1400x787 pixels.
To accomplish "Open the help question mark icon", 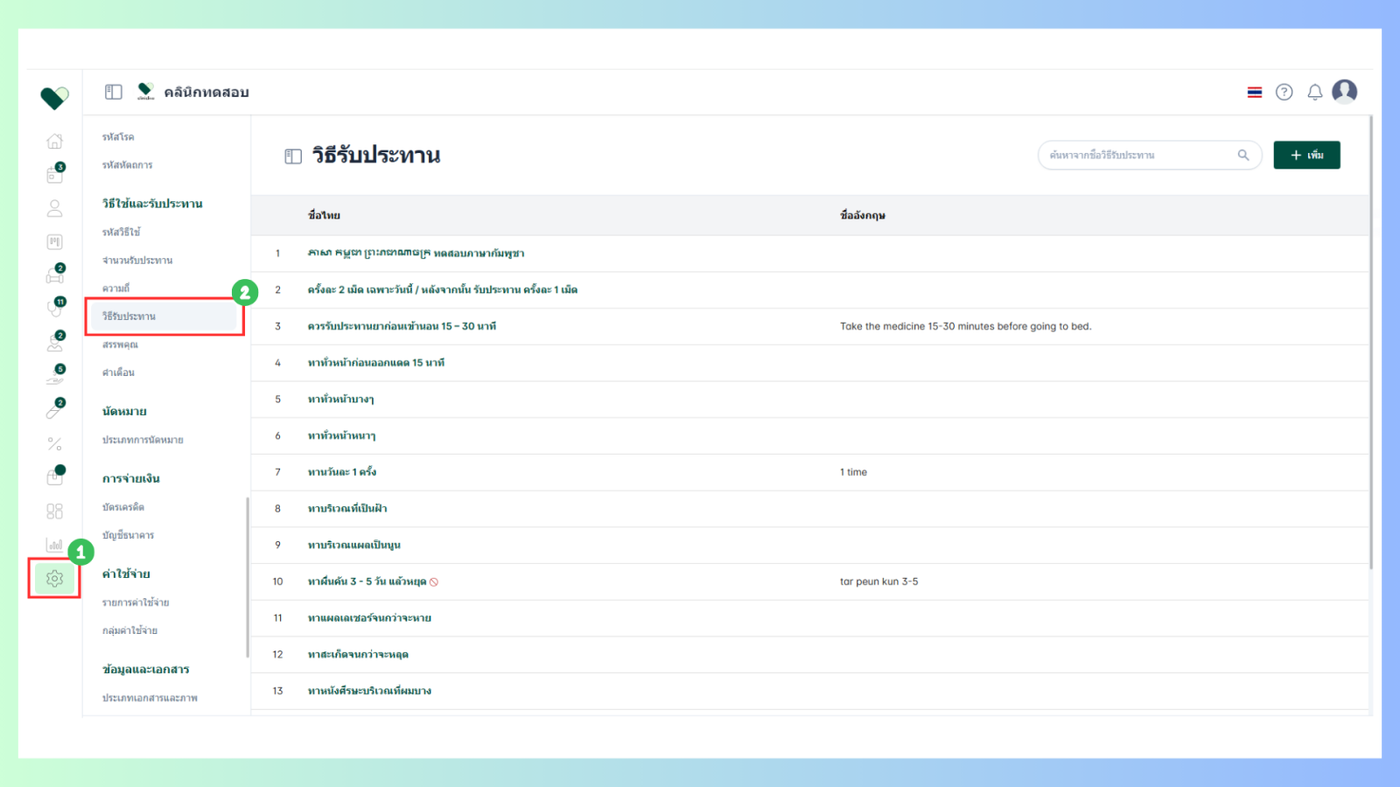I will coord(1284,92).
